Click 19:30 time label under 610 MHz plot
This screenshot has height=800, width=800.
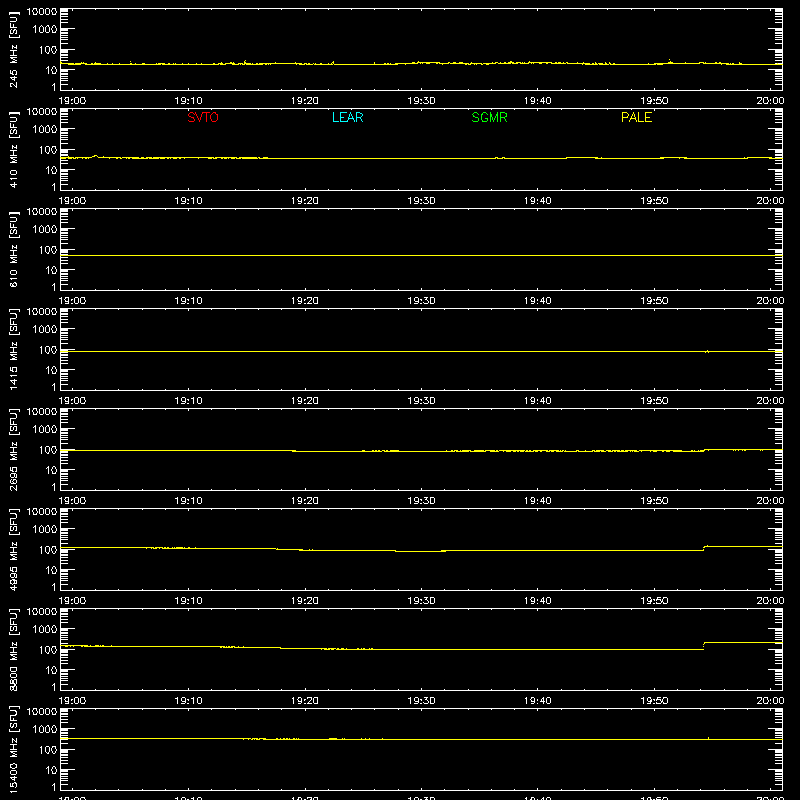click(421, 301)
